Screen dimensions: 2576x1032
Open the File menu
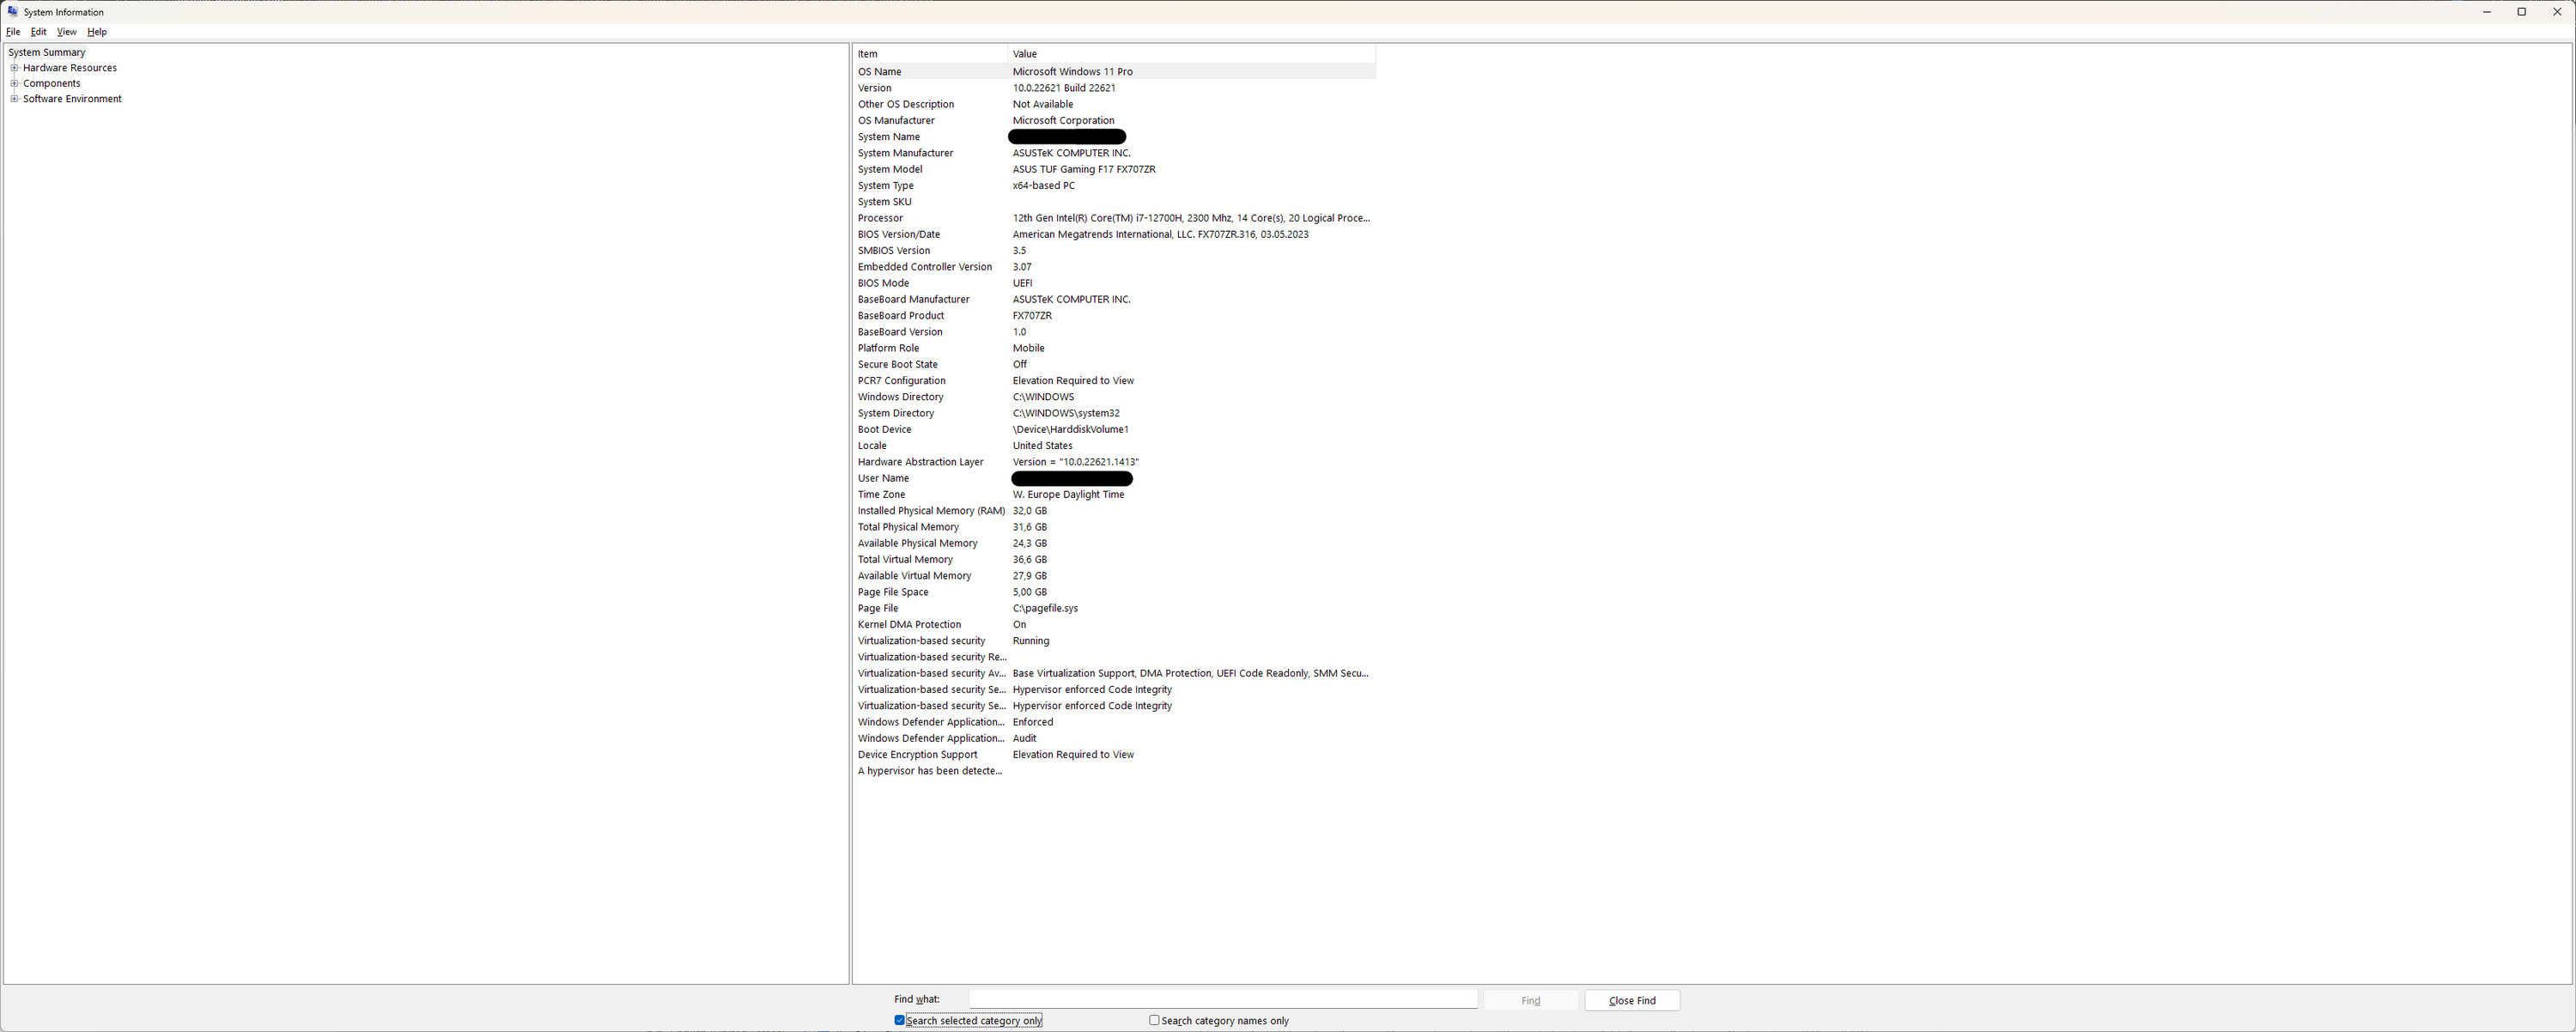[13, 32]
